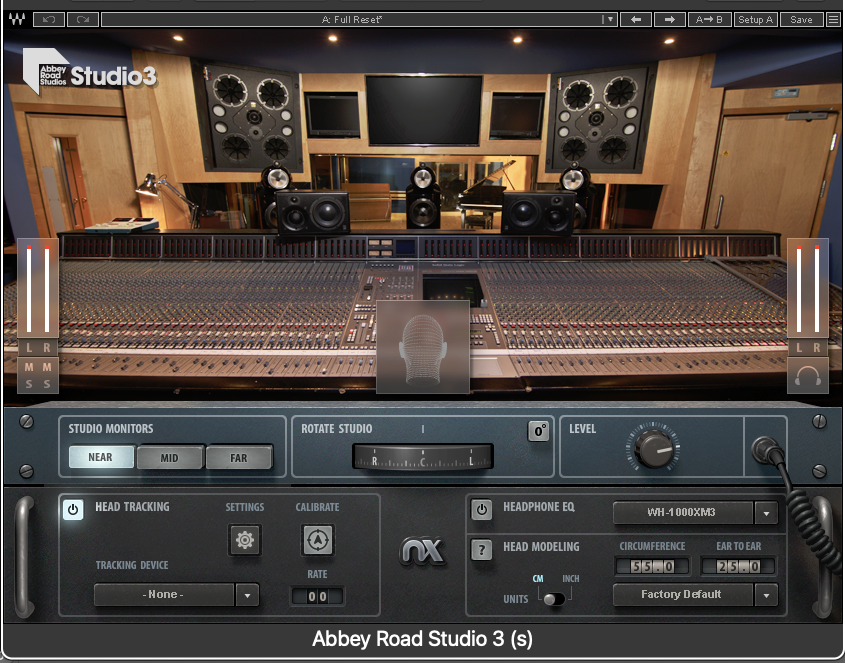Viewport: 845px width, 663px height.
Task: Open the preset list dropdown arrow
Action: (609, 19)
